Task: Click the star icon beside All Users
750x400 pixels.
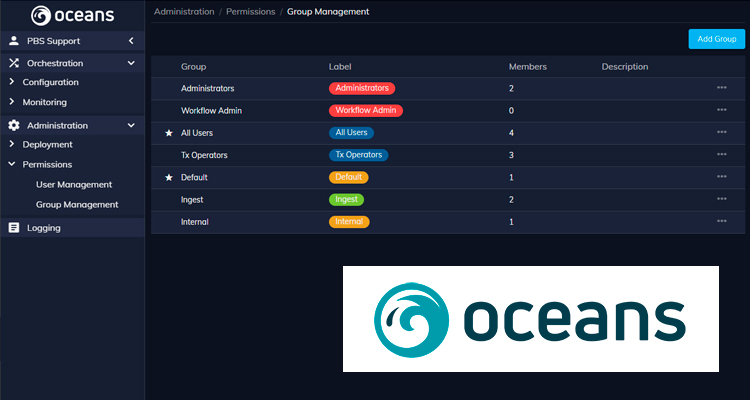Action: (x=169, y=133)
